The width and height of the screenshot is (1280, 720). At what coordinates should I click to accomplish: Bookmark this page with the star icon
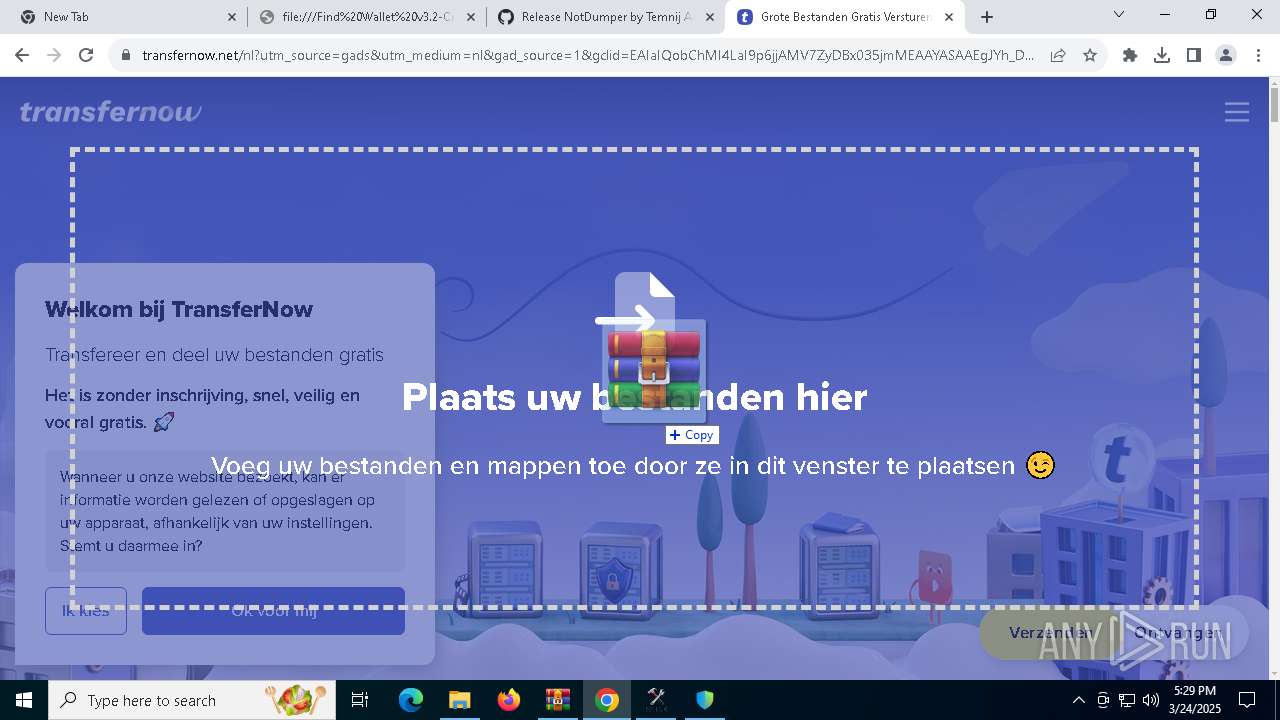coord(1090,56)
